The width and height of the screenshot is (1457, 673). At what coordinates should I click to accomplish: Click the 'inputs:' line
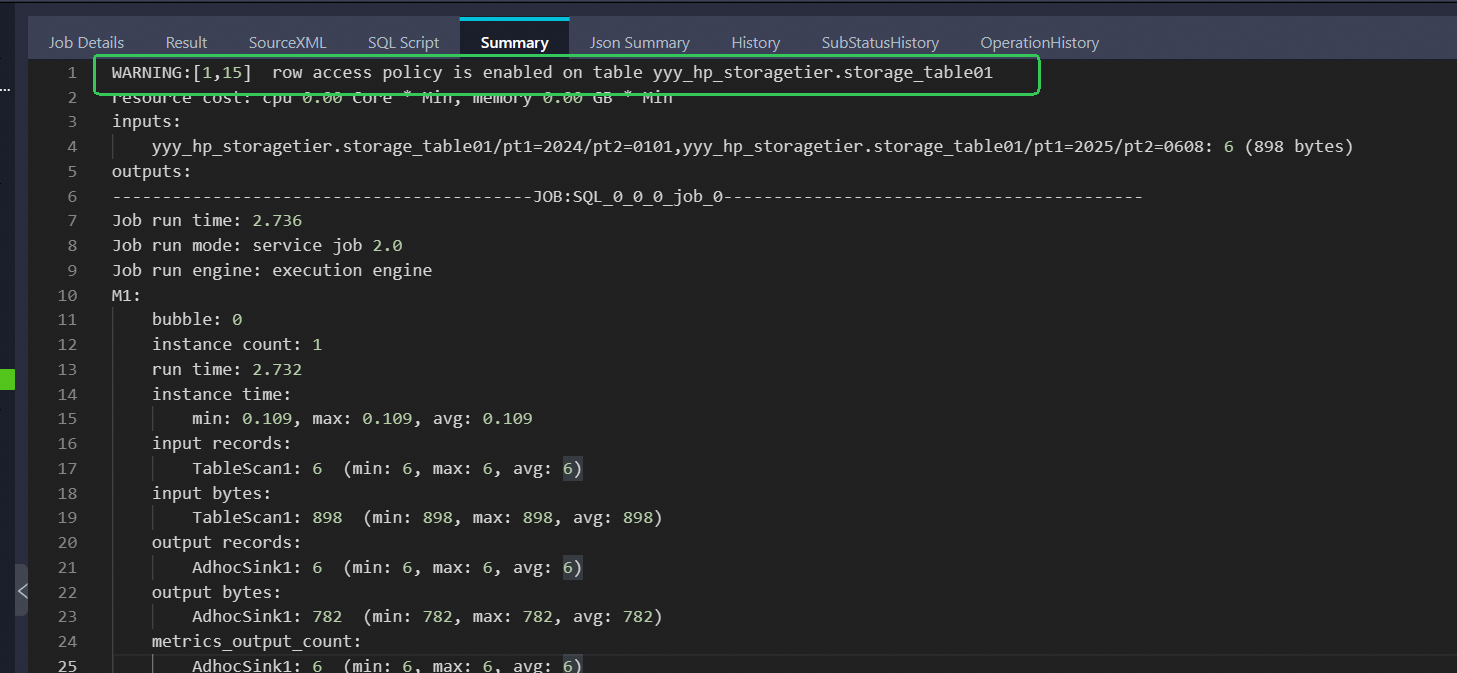point(146,122)
